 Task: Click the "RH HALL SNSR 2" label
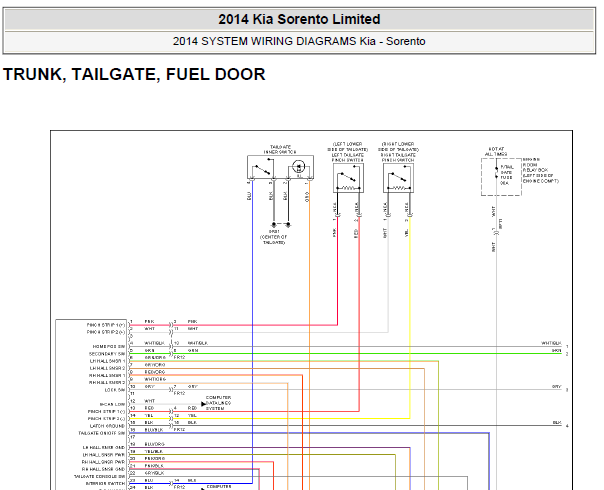(107, 383)
